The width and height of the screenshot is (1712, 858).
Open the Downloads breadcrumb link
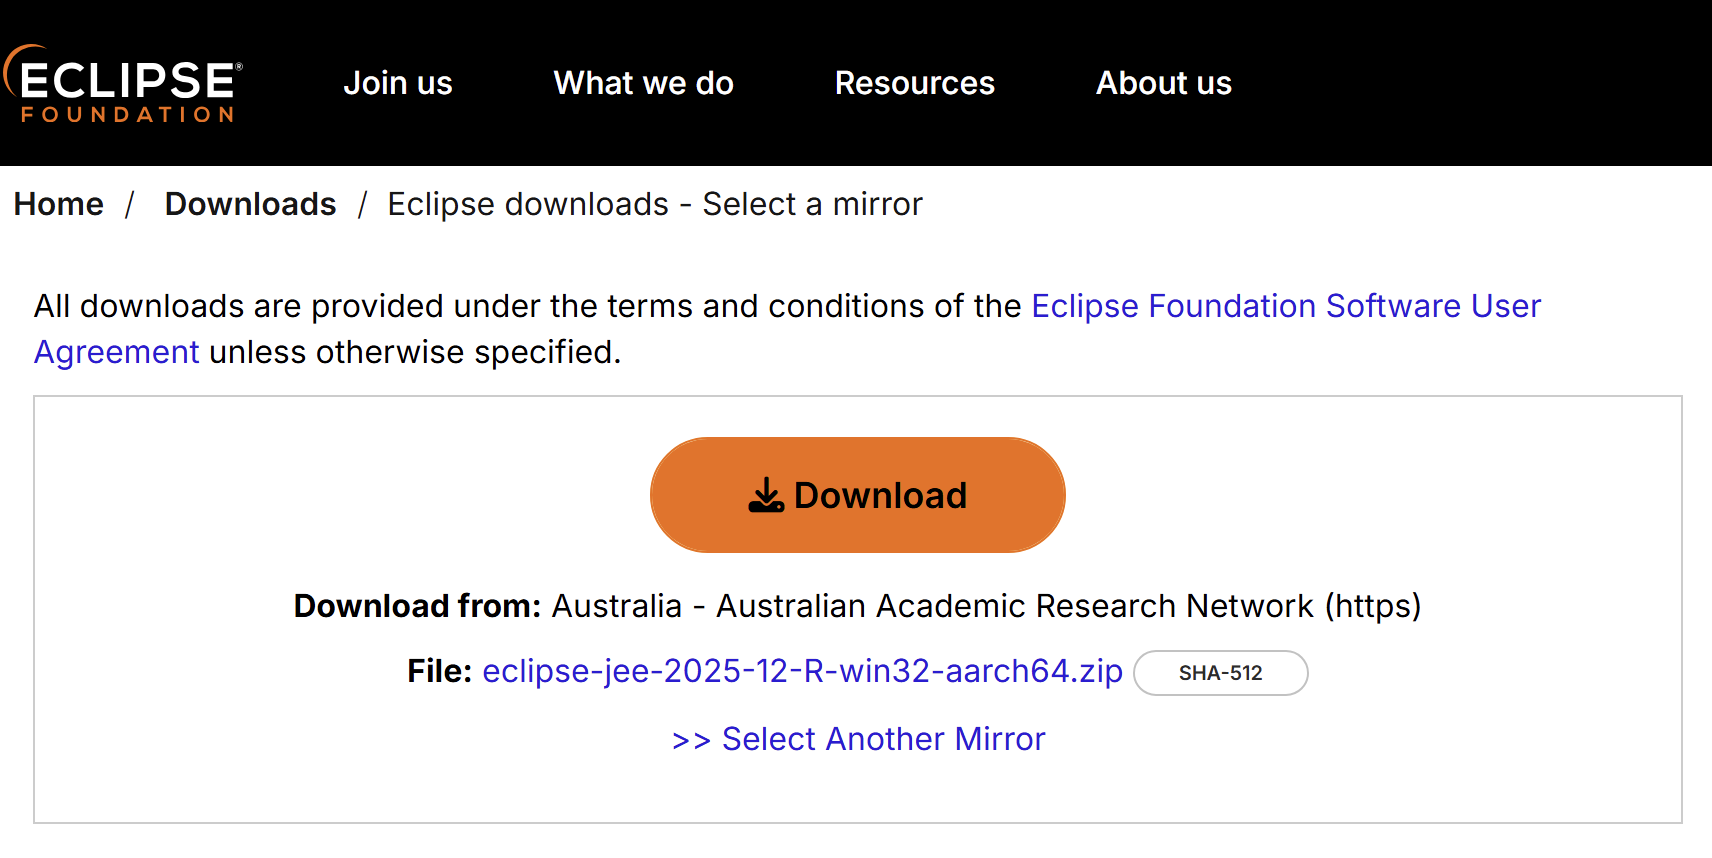pos(250,204)
